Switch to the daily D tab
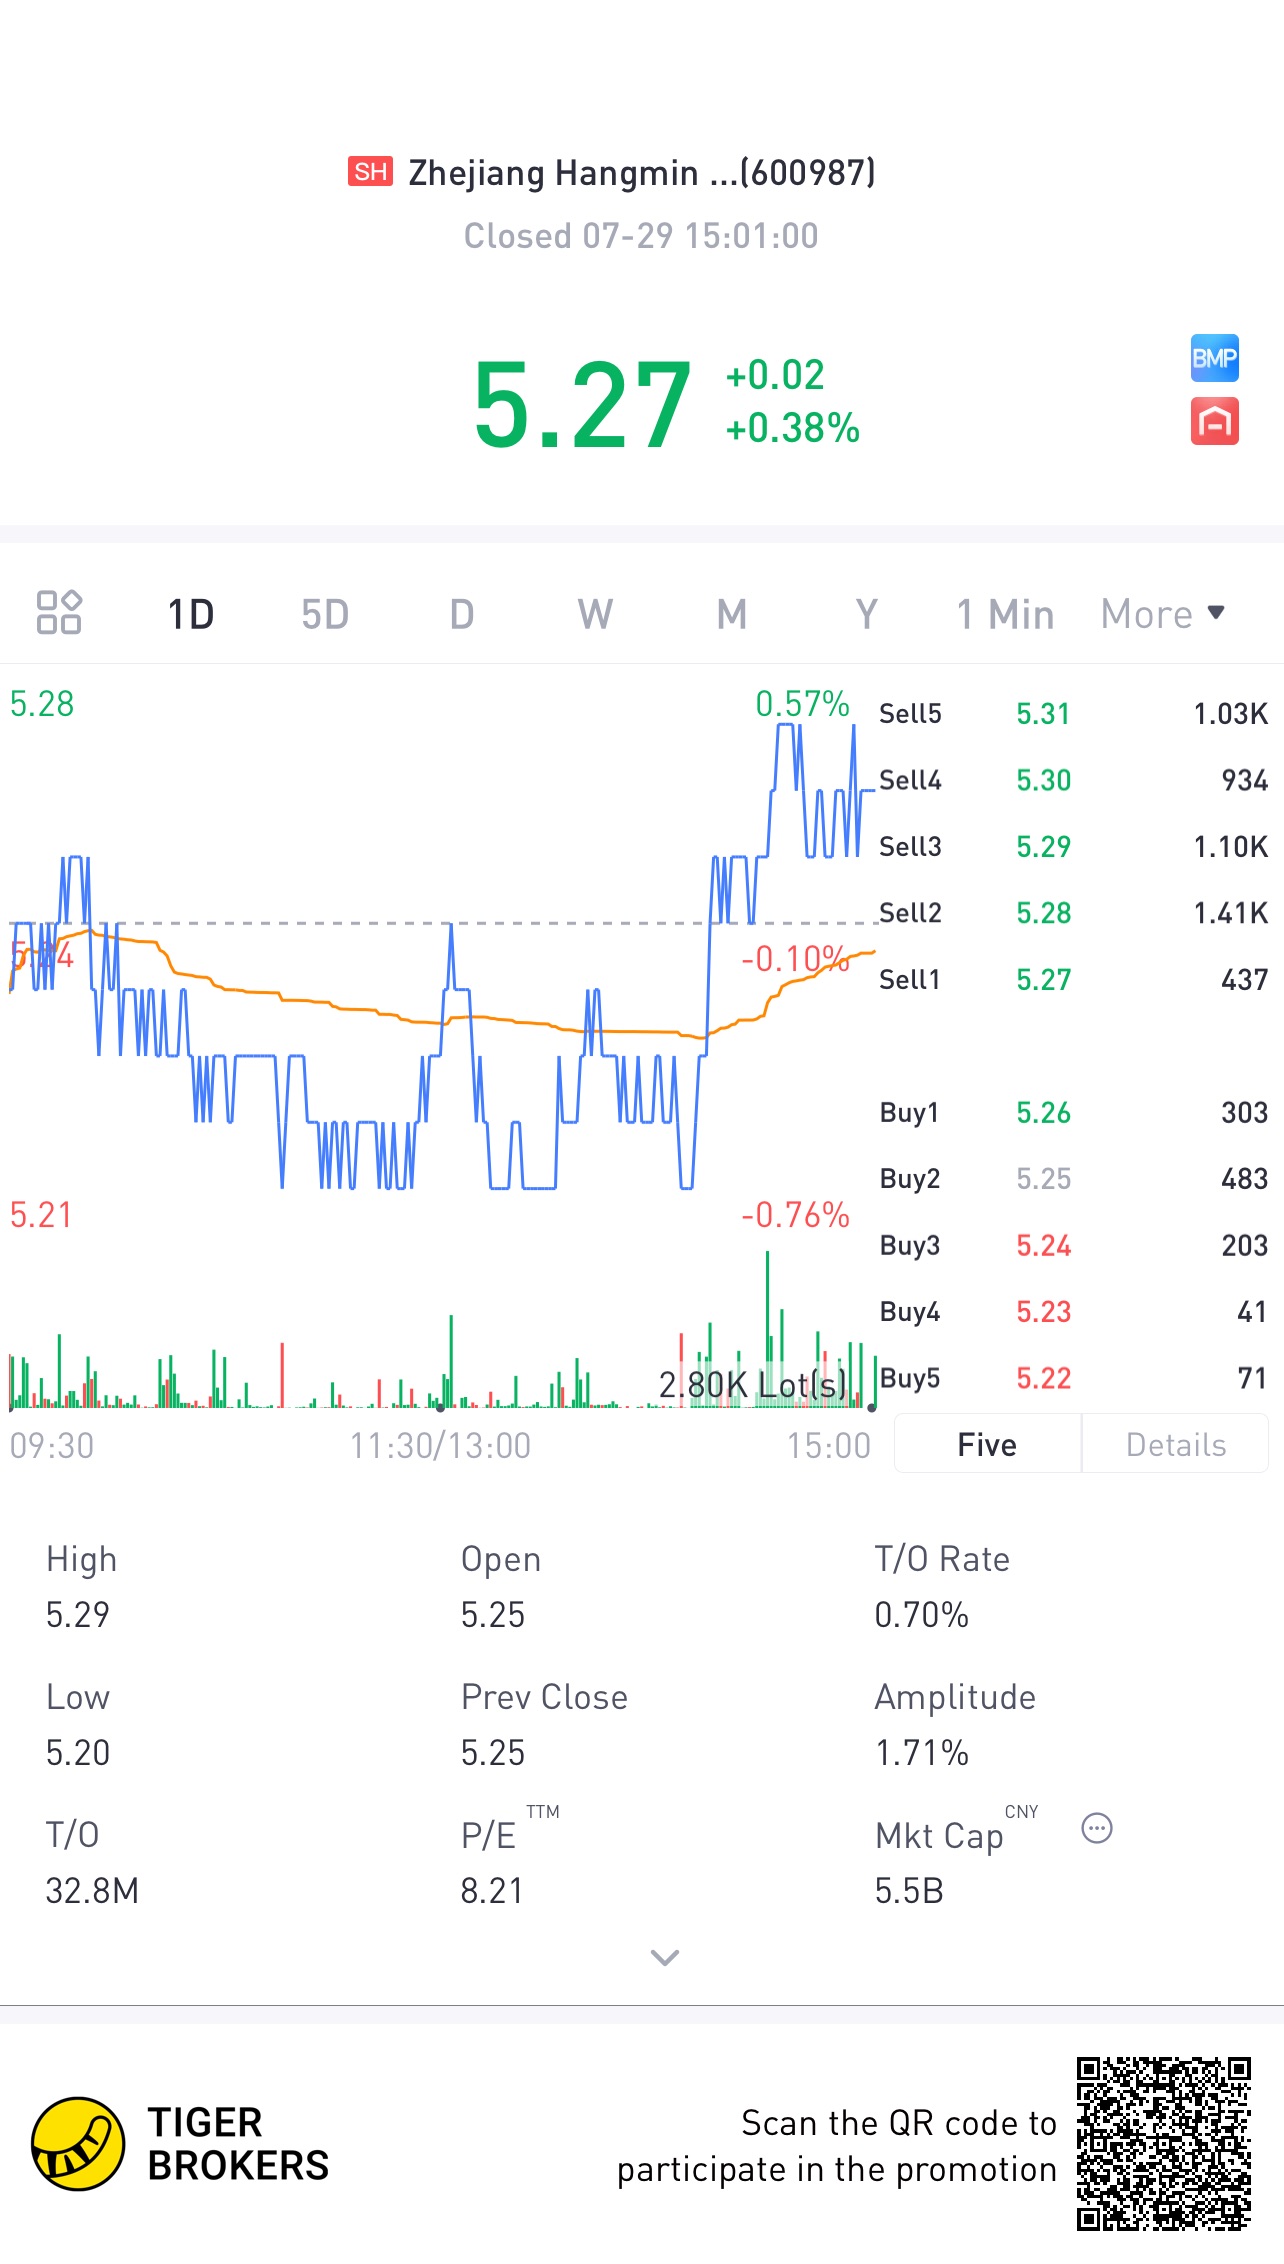 461,614
